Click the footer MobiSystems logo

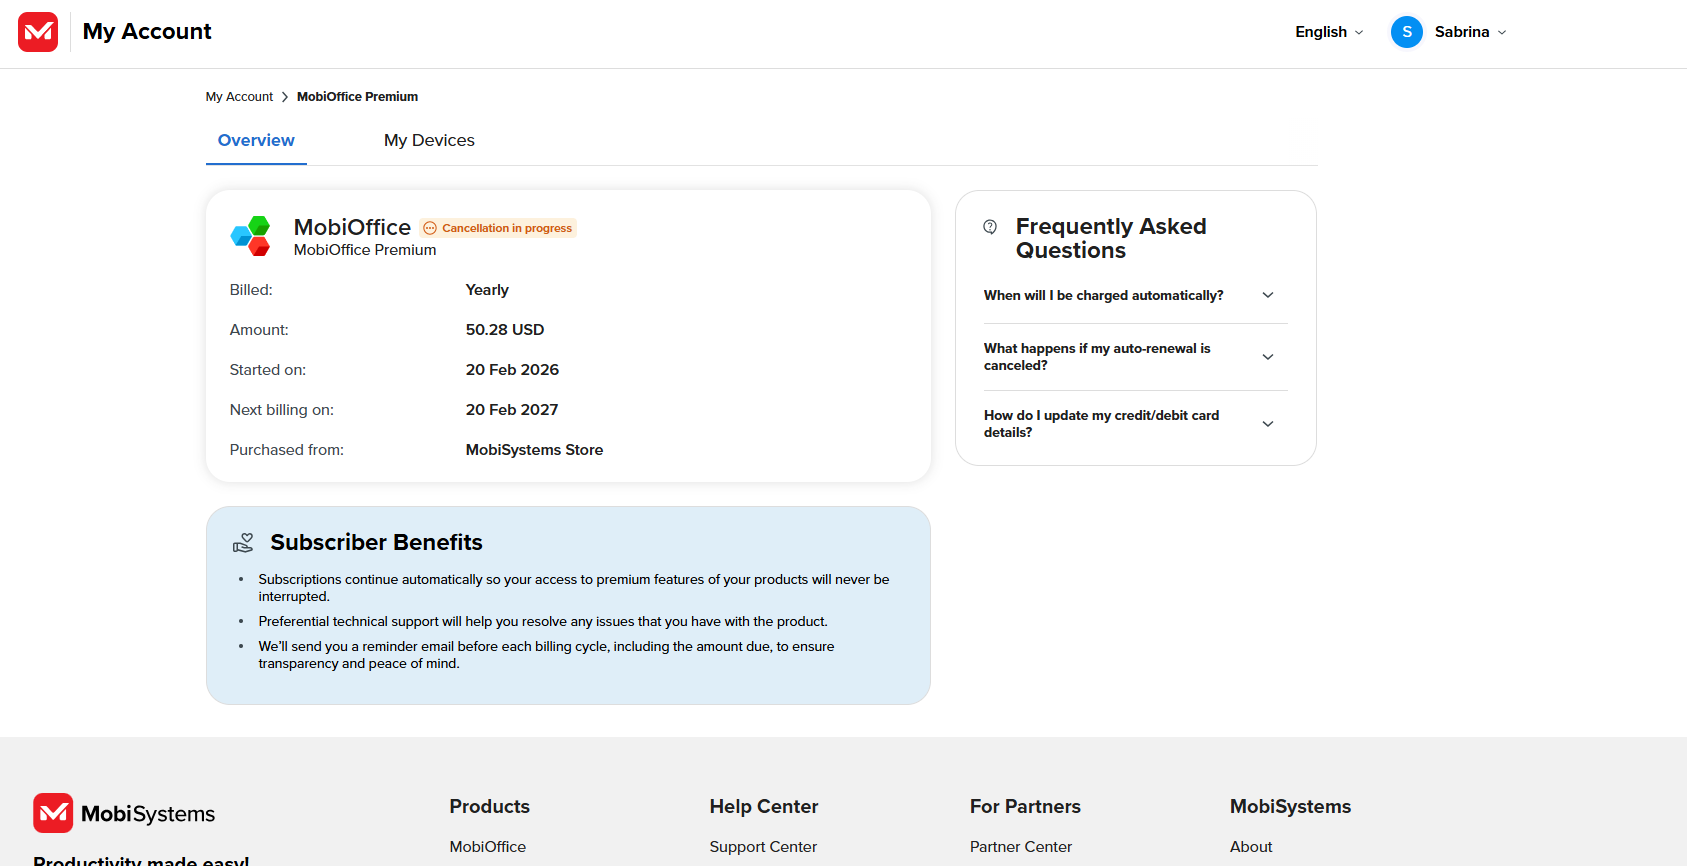(124, 813)
